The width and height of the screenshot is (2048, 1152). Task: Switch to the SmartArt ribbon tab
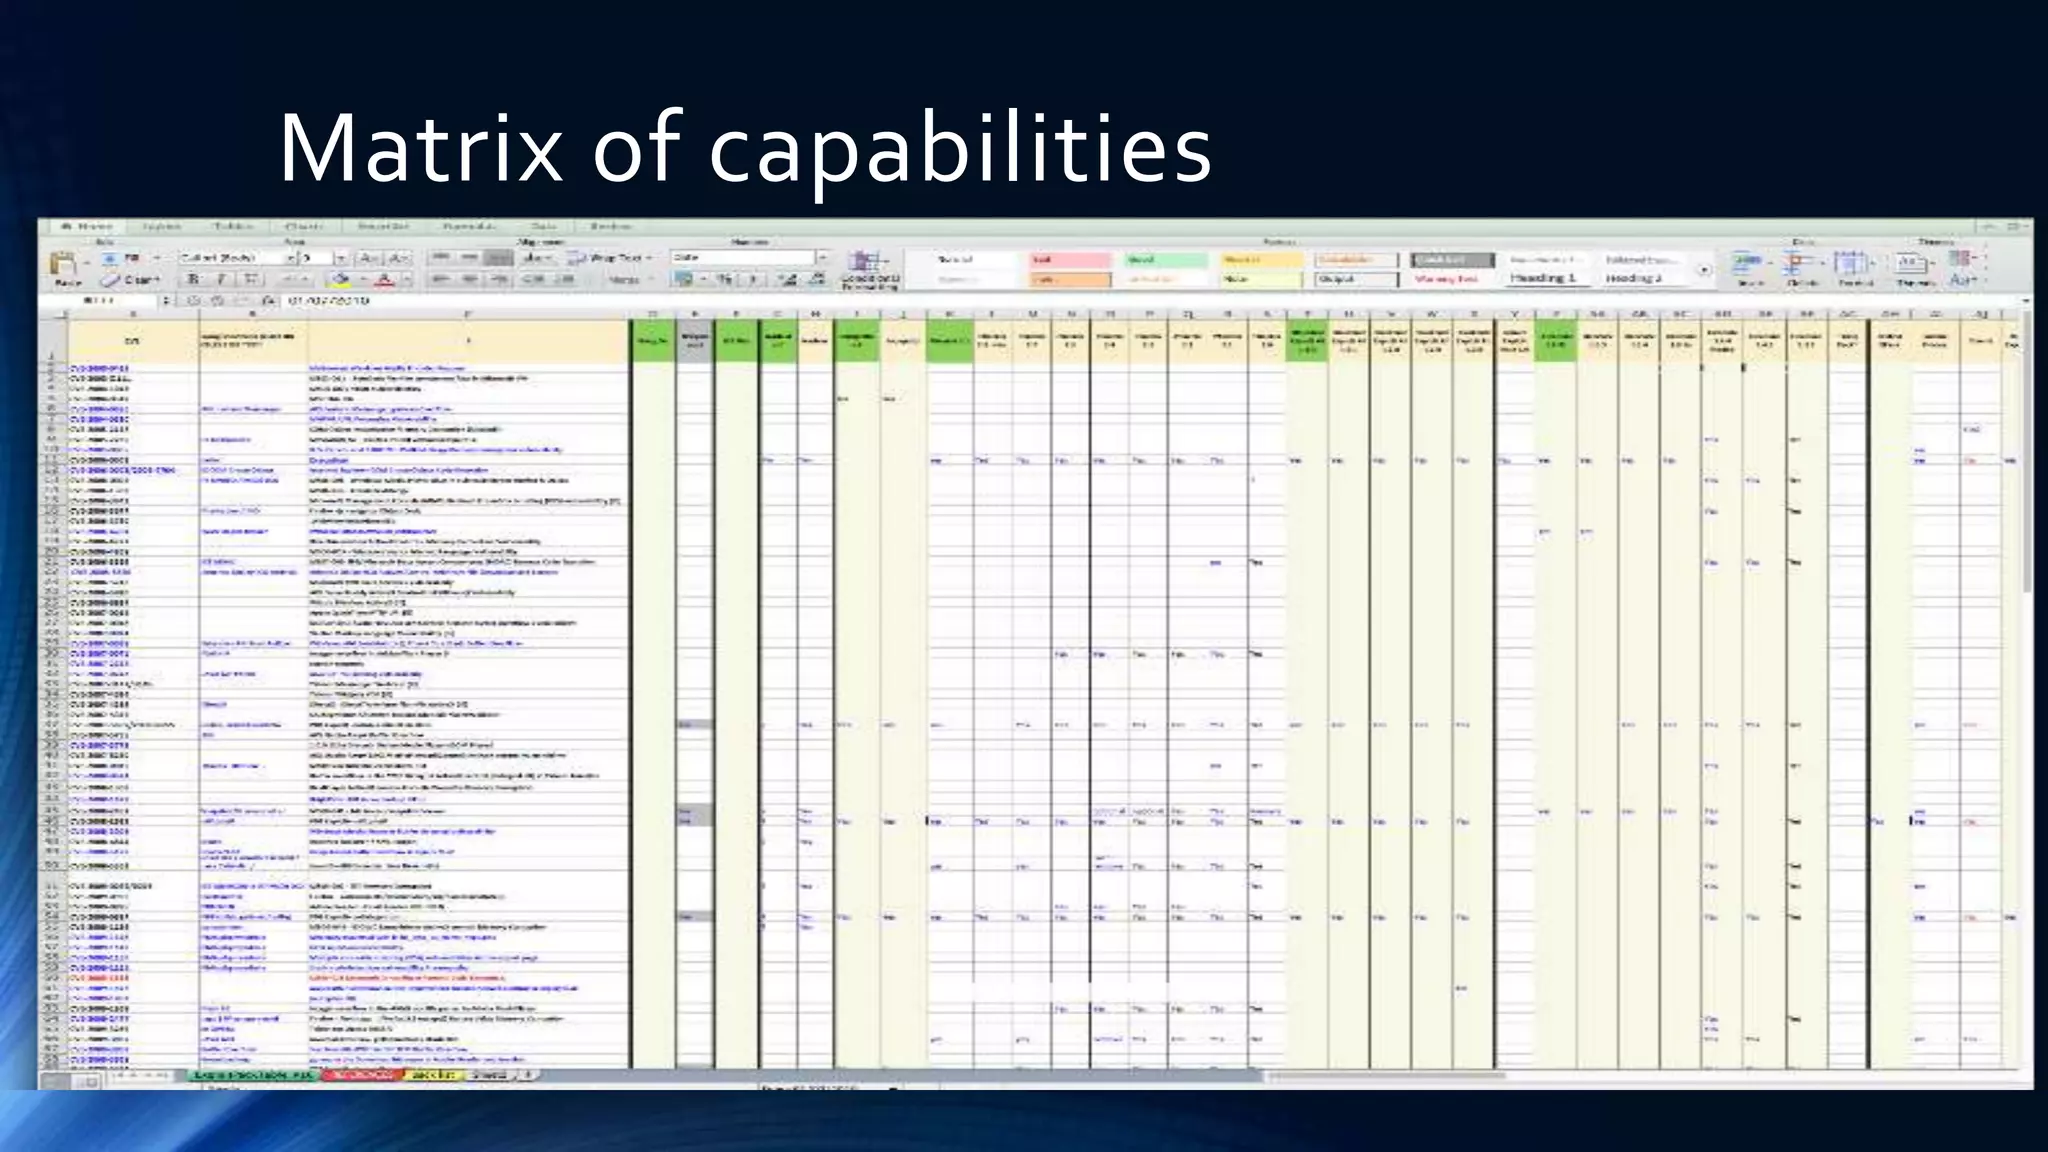pyautogui.click(x=384, y=227)
